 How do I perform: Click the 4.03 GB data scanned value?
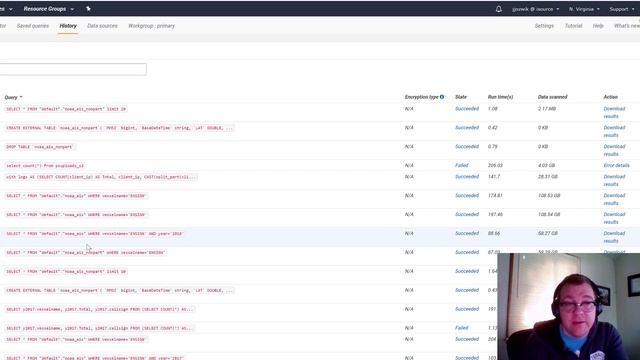point(547,165)
